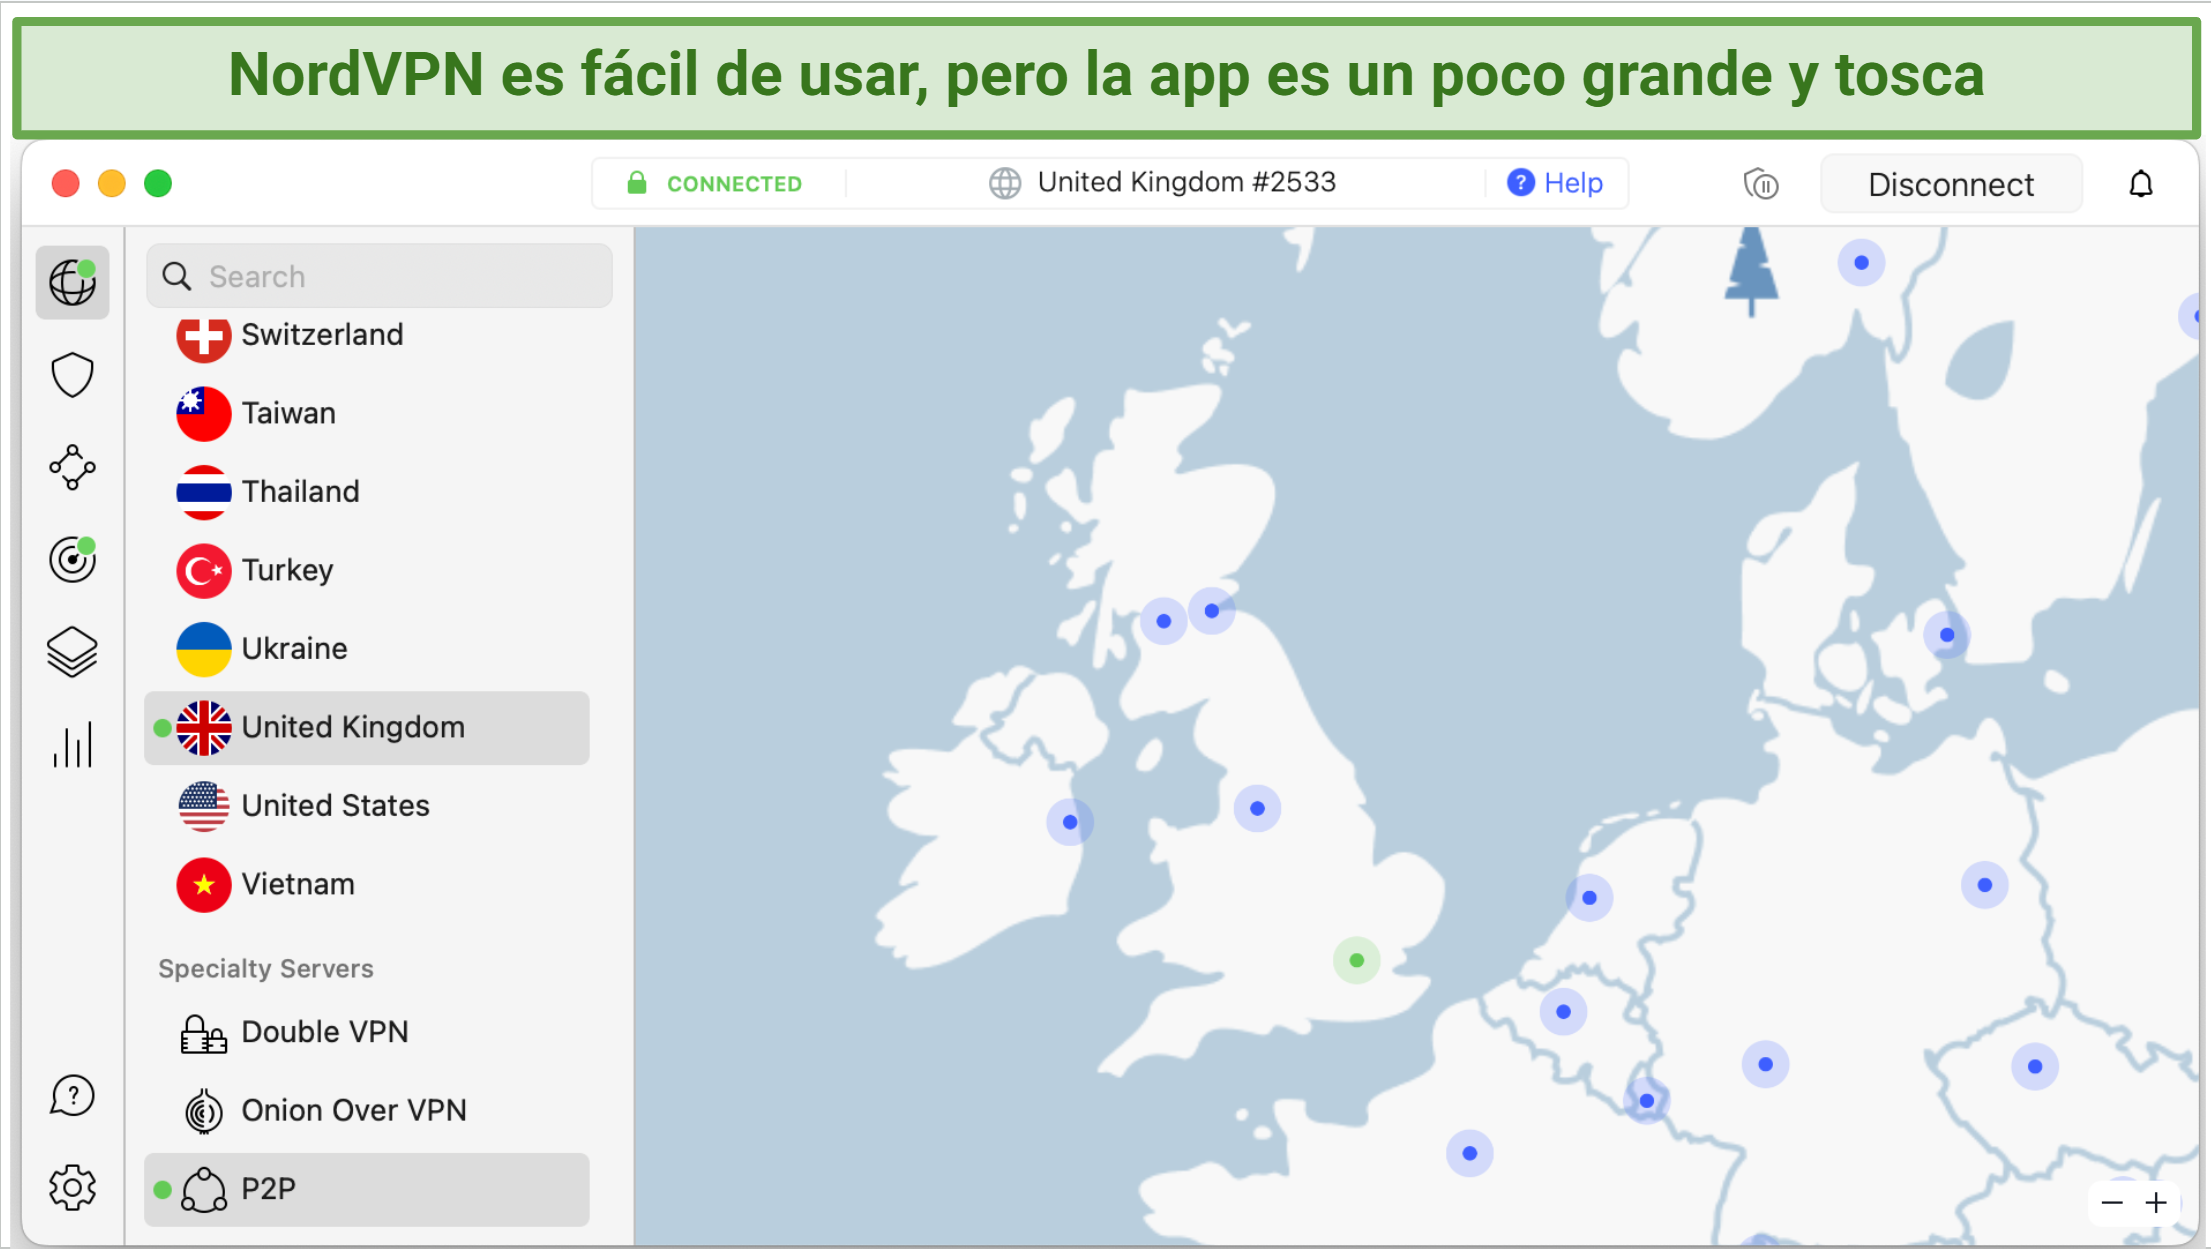
Task: Click the Double VPN padlocks icon
Action: pyautogui.click(x=203, y=1033)
